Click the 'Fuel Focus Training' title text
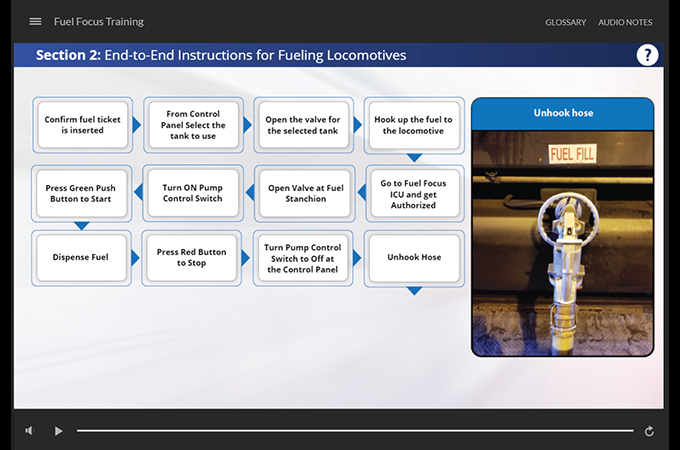This screenshot has width=680, height=450. 99,22
